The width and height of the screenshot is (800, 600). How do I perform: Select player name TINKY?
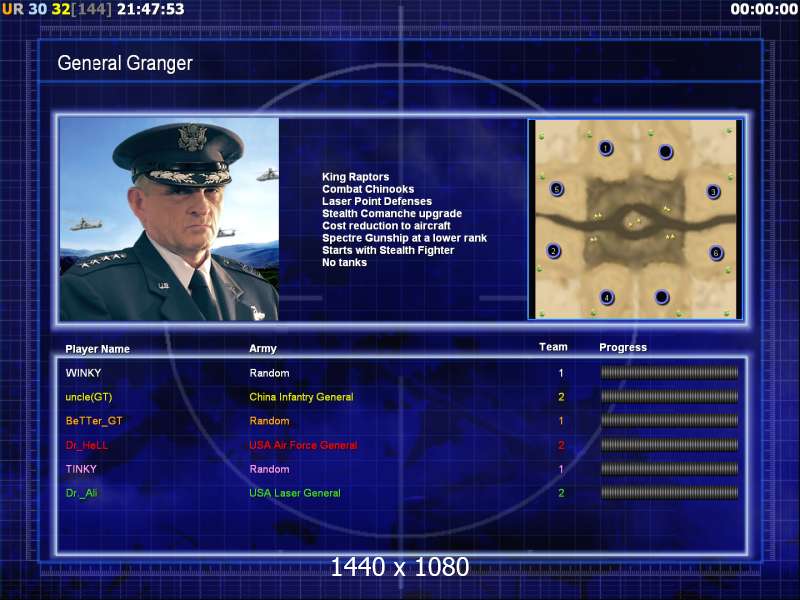coord(81,469)
